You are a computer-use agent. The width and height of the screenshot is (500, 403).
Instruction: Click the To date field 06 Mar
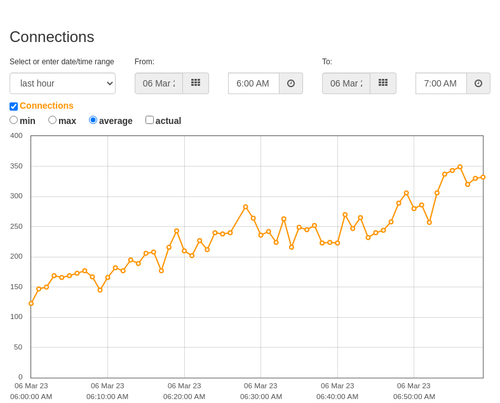[346, 83]
